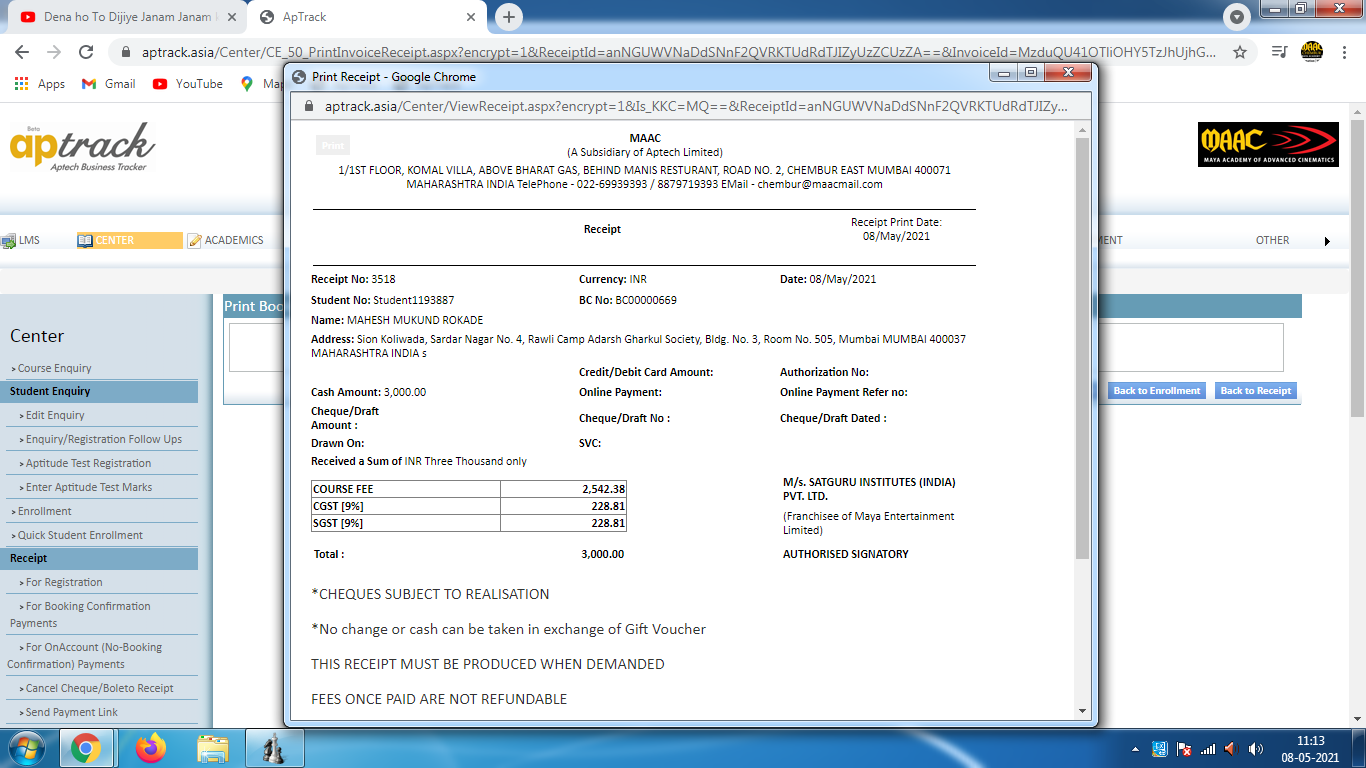Open the YouTube bookmark
1366x768 pixels.
click(188, 84)
